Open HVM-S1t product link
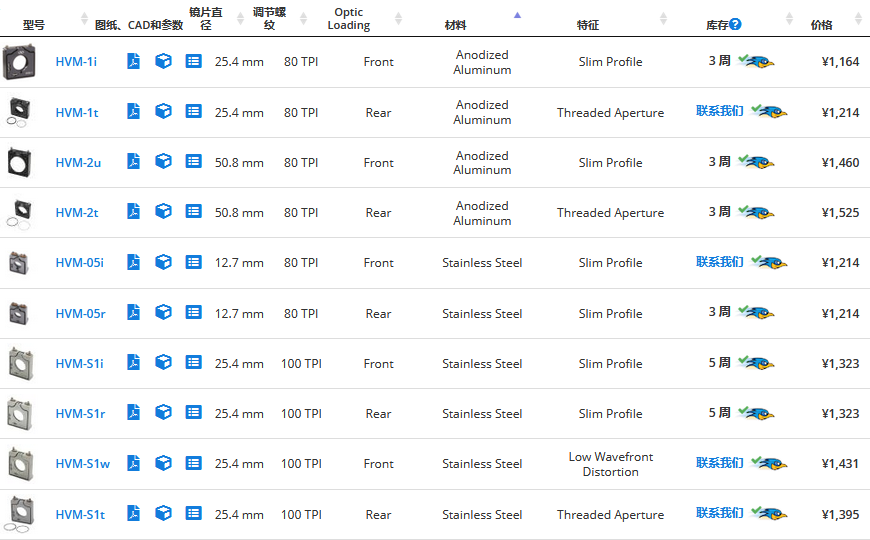The image size is (870, 540). pos(80,514)
